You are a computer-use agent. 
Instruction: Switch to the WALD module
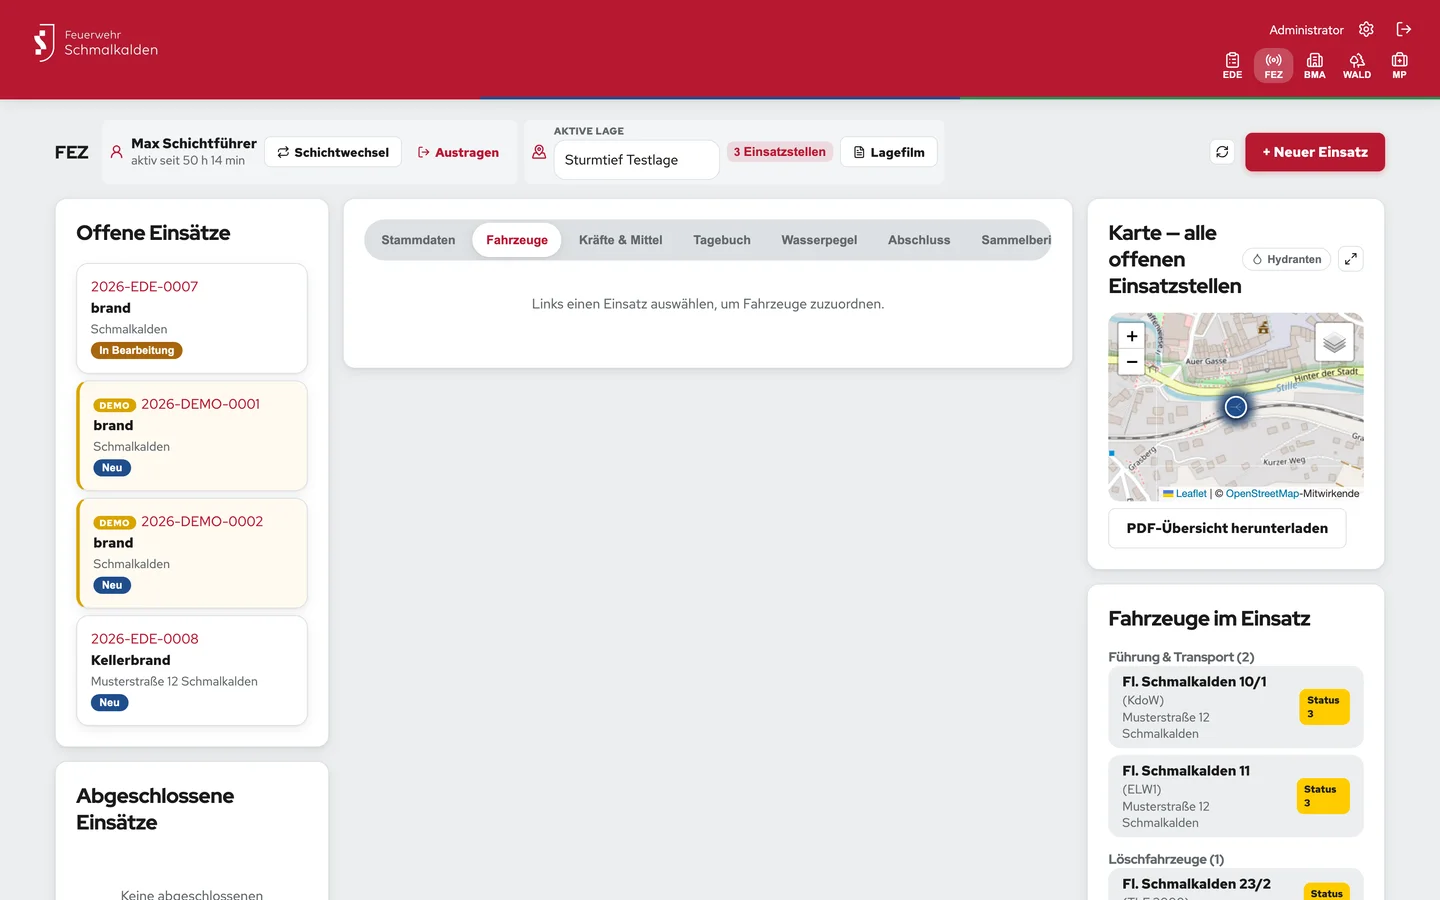[1357, 66]
